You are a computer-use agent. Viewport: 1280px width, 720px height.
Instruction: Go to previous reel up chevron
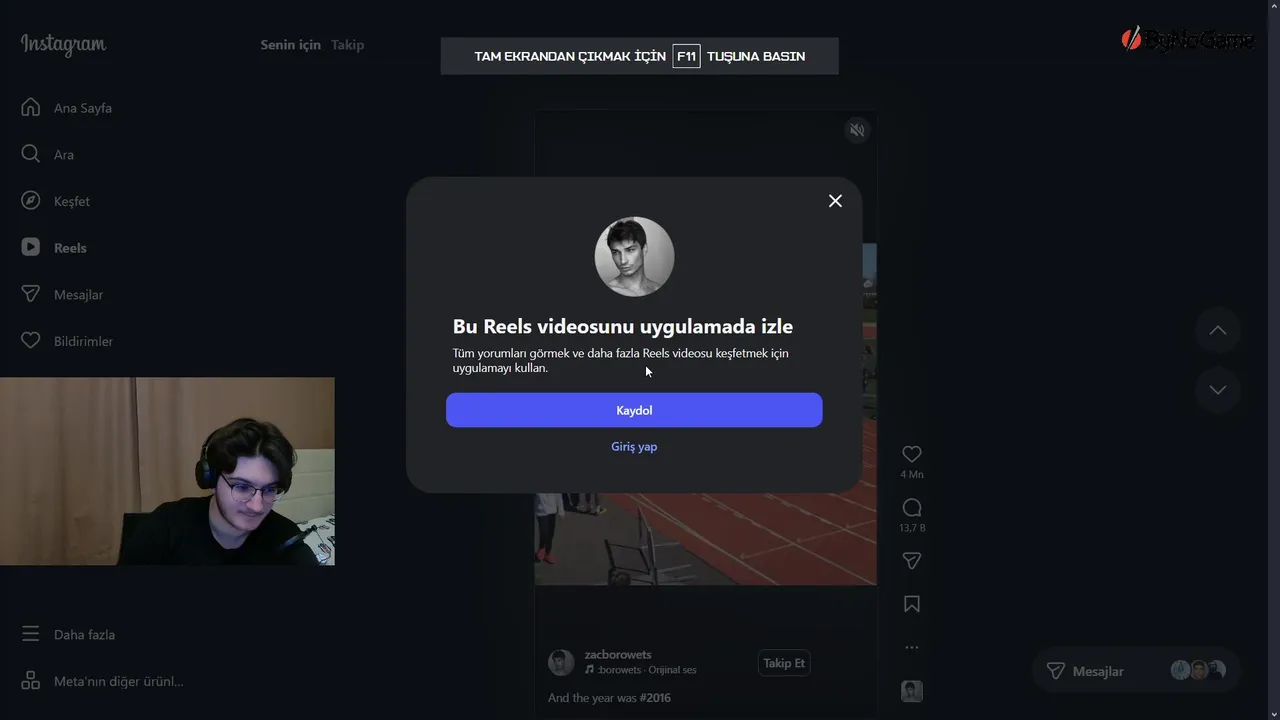pyautogui.click(x=1218, y=330)
